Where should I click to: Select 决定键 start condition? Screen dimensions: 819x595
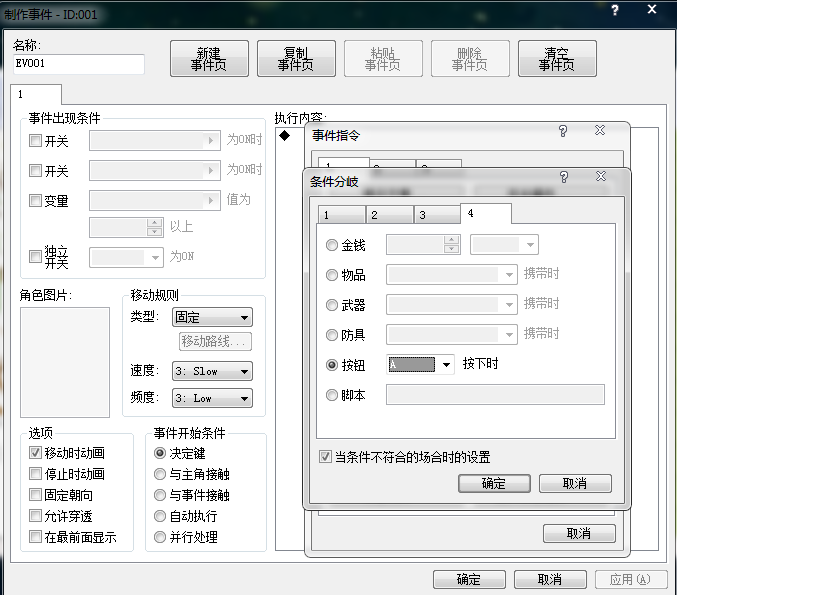click(x=160, y=453)
